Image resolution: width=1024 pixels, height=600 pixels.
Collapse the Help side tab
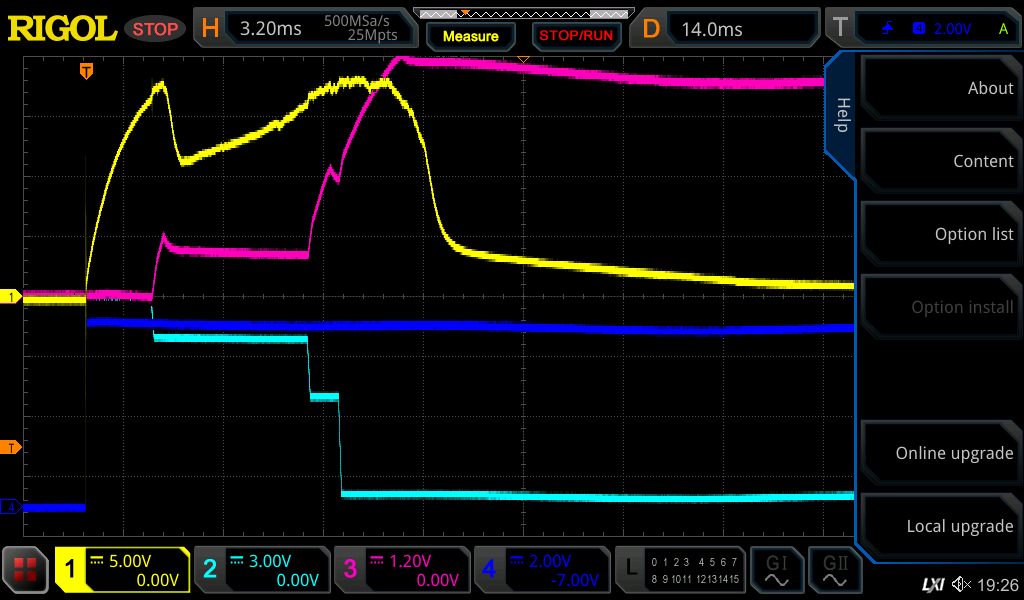coord(842,115)
